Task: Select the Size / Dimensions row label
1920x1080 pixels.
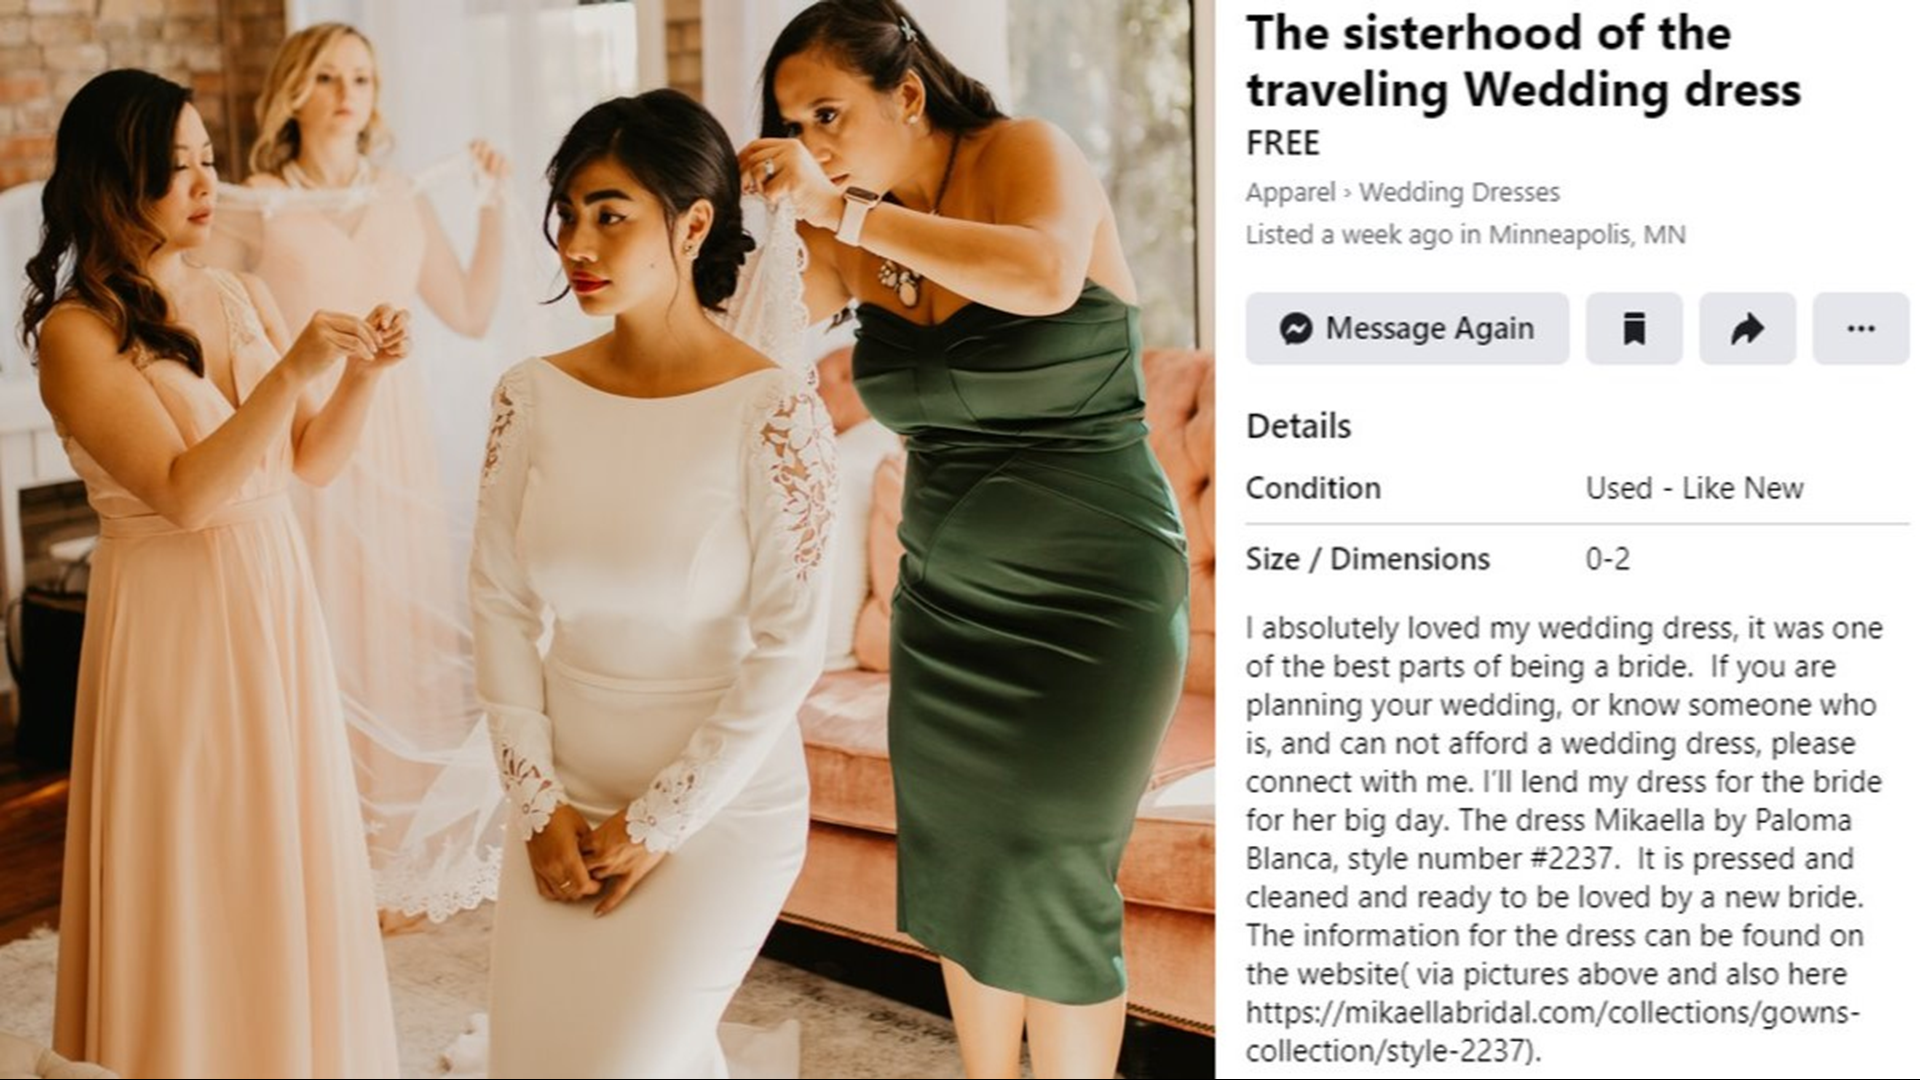Action: pos(1368,559)
